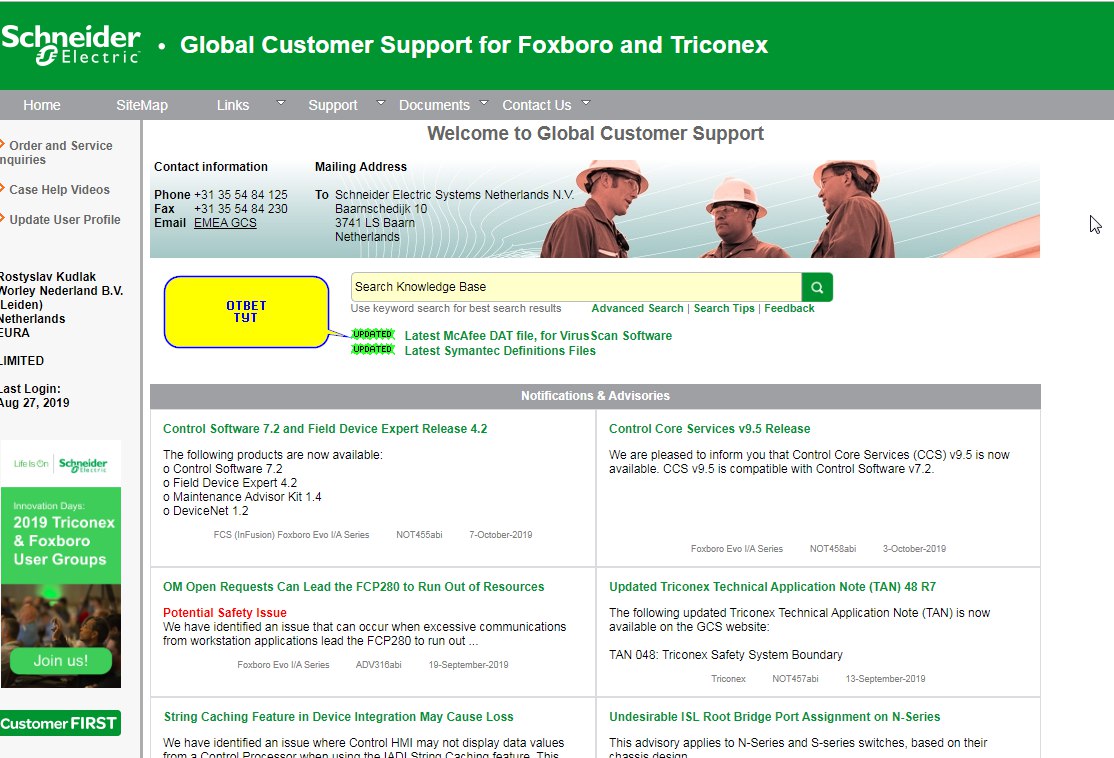Open Advanced Search link
This screenshot has height=758, width=1114.
click(x=637, y=308)
